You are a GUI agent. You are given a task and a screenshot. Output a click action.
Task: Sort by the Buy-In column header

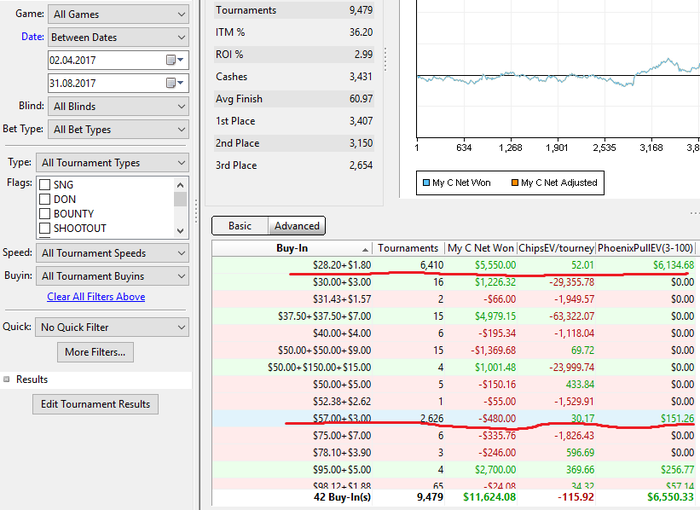(292, 248)
